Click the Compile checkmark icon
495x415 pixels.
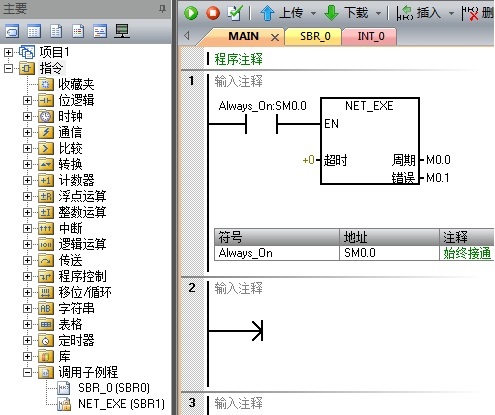235,13
